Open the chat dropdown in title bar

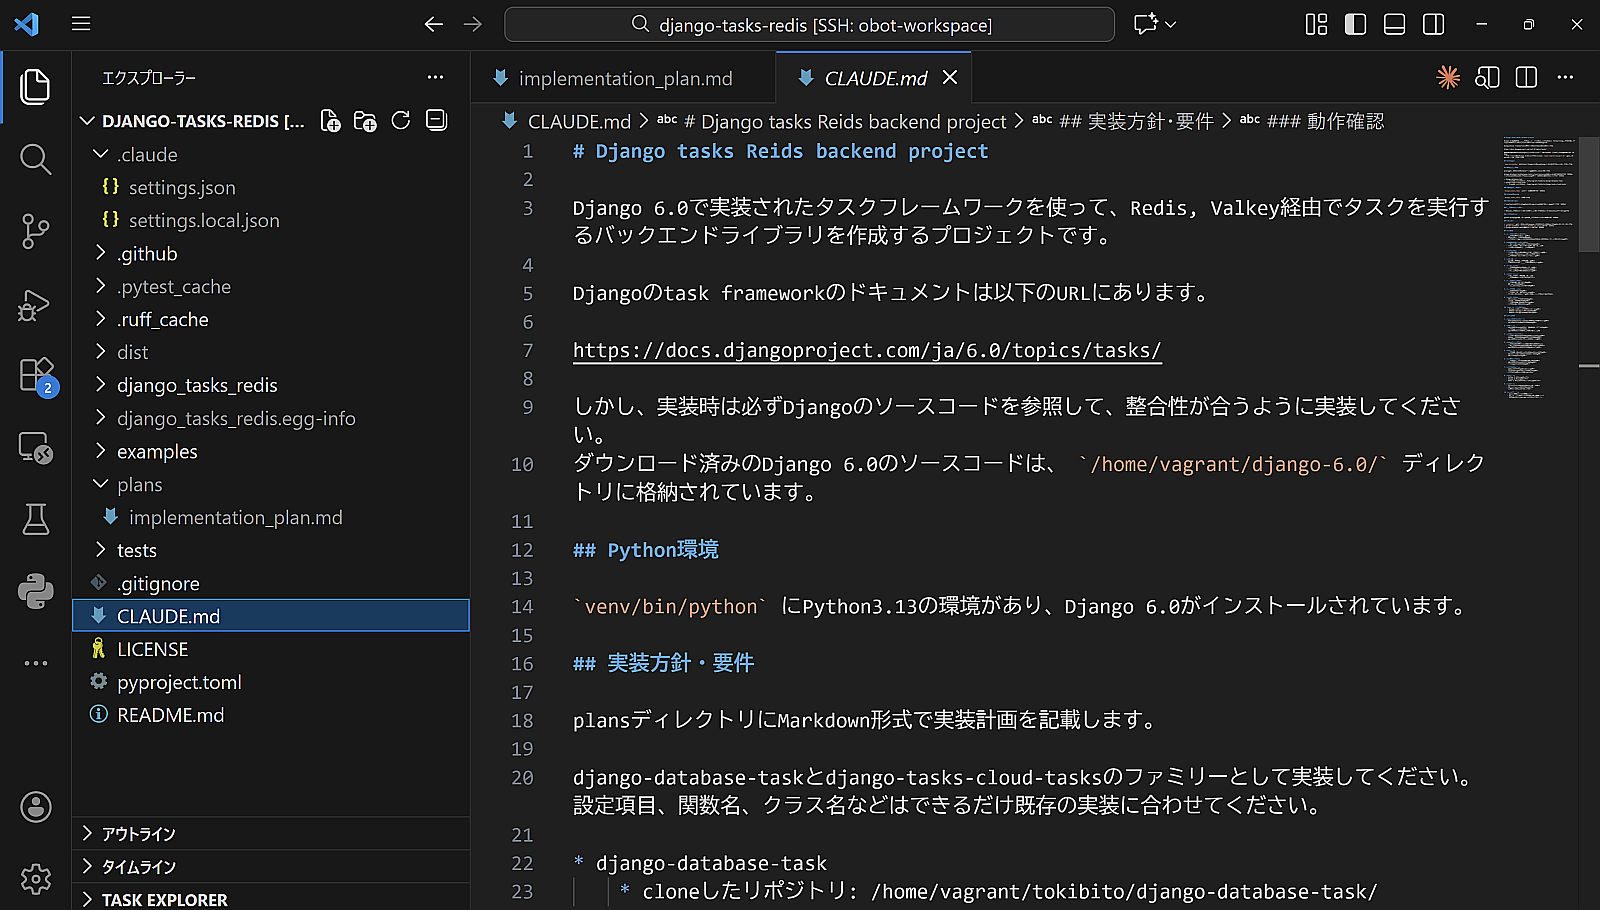pyautogui.click(x=1171, y=24)
